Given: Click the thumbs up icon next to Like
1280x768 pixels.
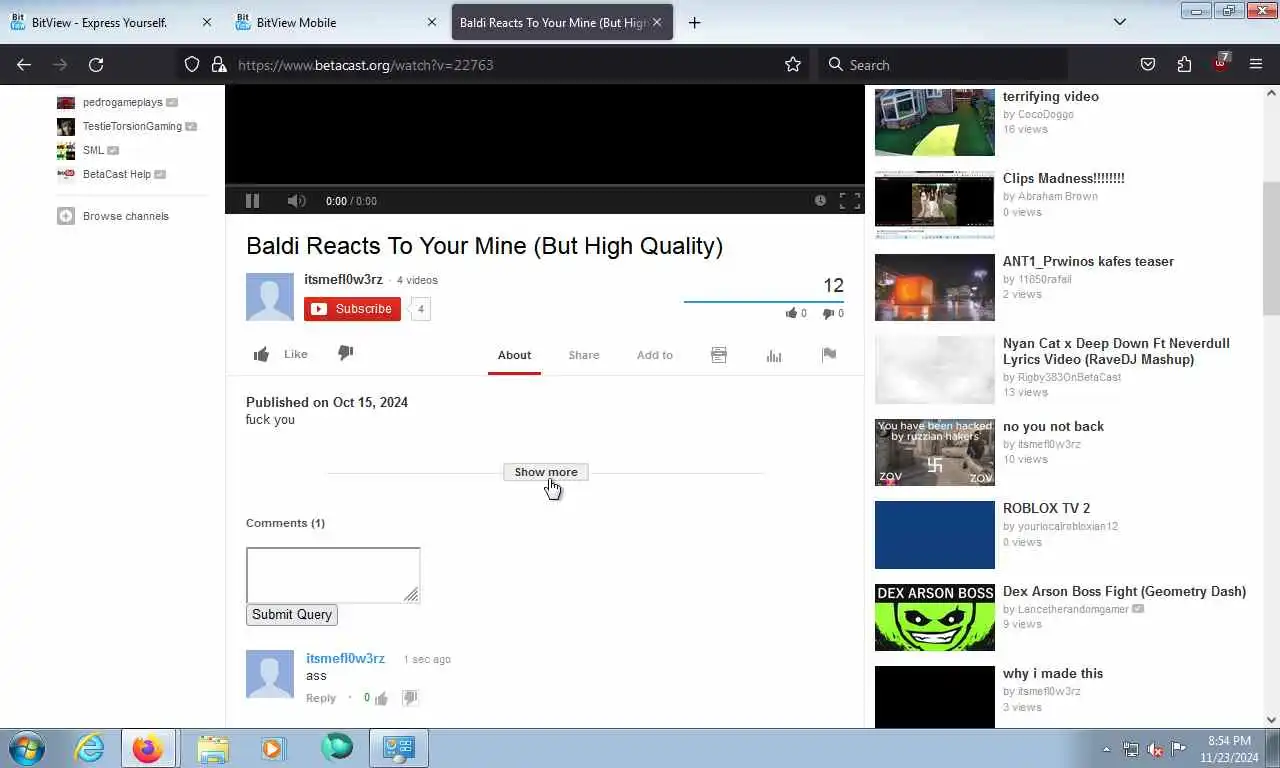Looking at the screenshot, I should pyautogui.click(x=261, y=354).
